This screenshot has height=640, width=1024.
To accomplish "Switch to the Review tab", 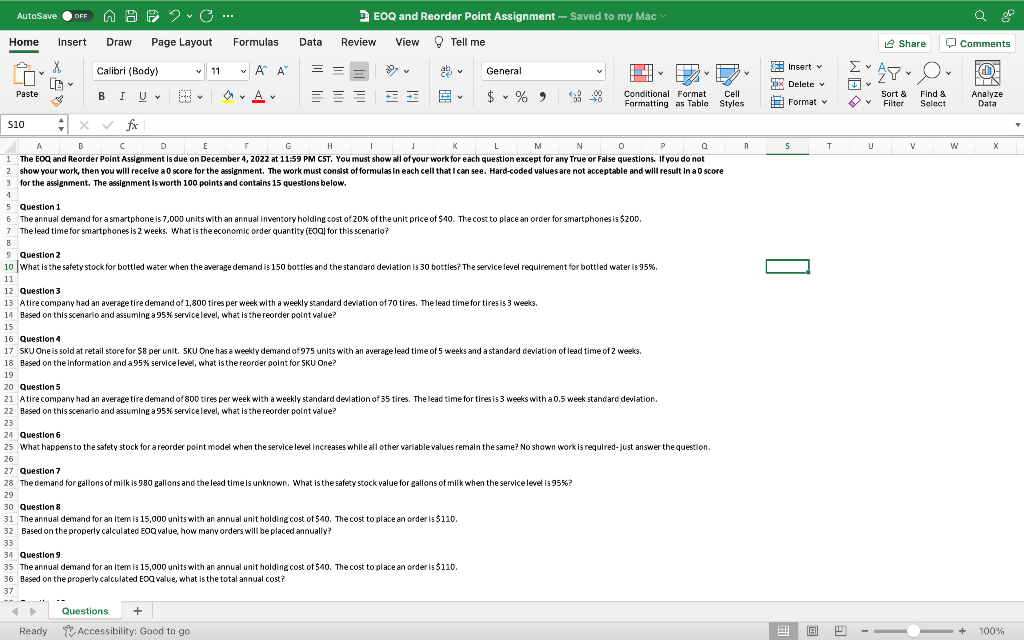I will point(359,42).
